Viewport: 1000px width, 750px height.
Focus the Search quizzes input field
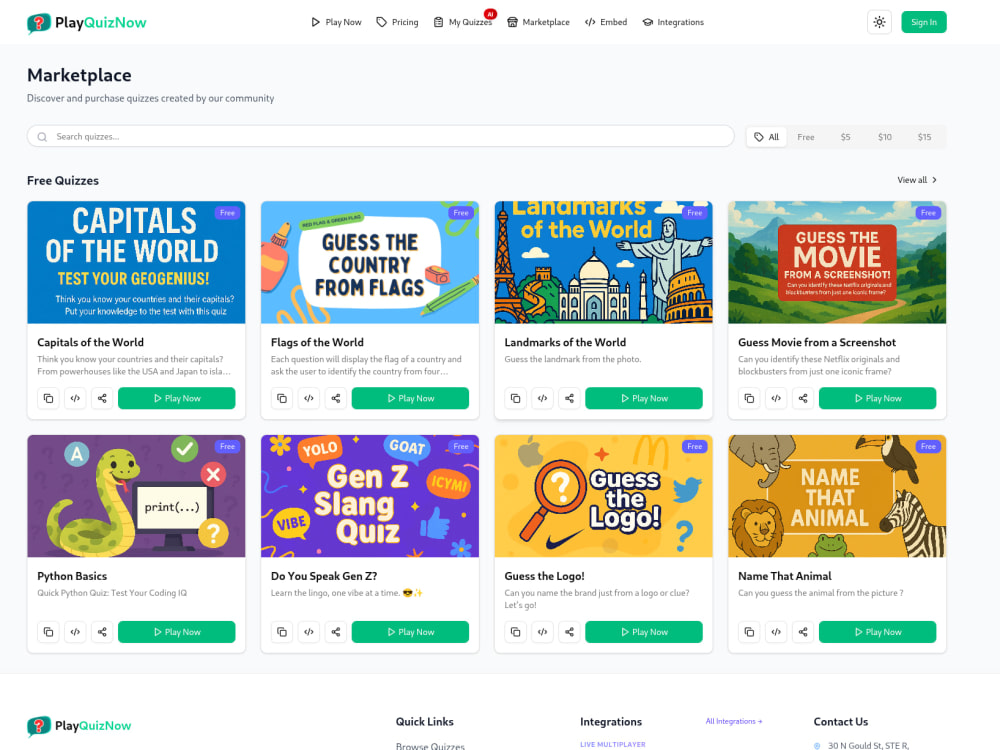[x=380, y=136]
